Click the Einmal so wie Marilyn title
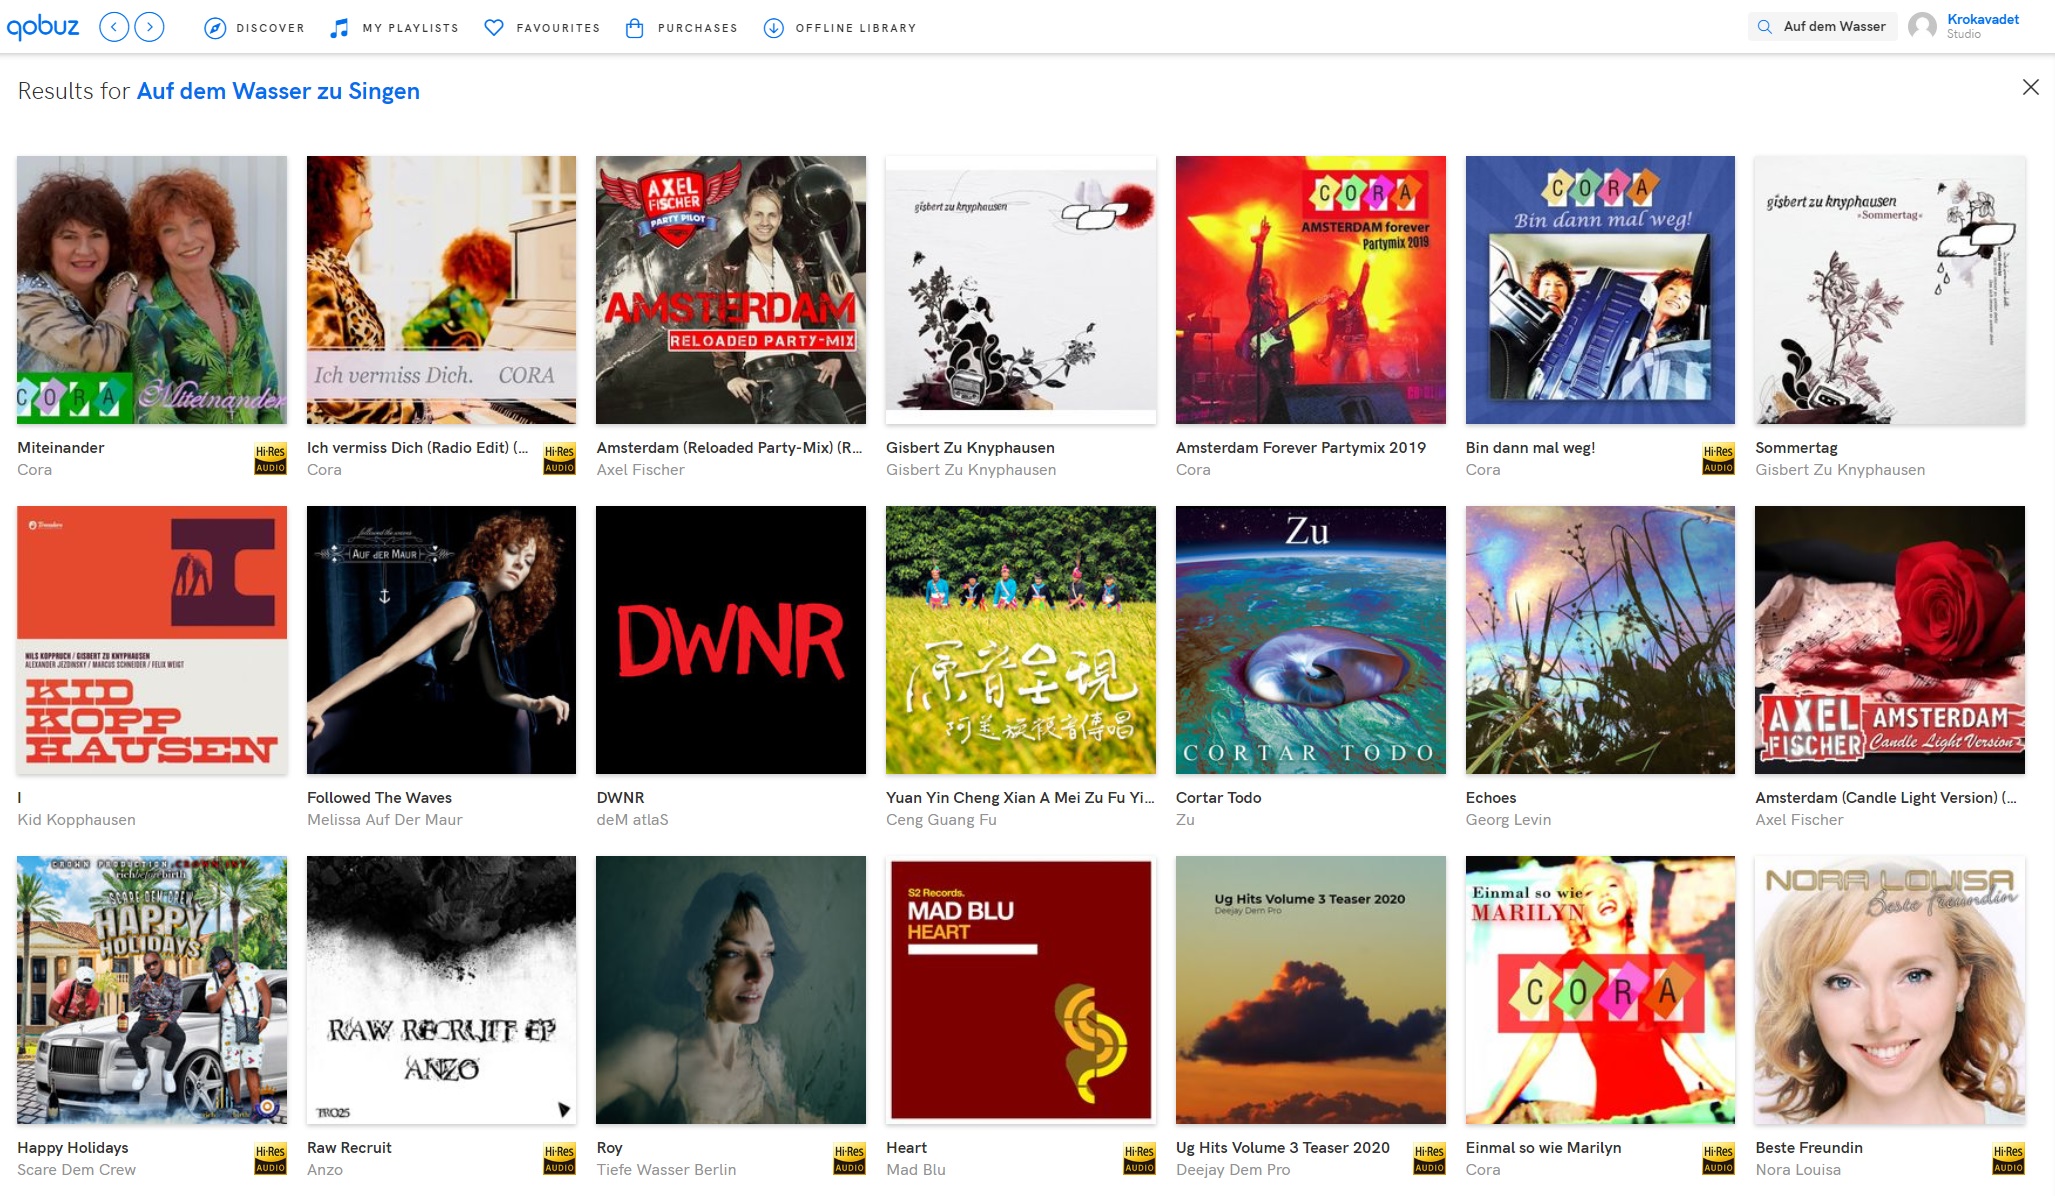This screenshot has width=2055, height=1196. coord(1543,1148)
